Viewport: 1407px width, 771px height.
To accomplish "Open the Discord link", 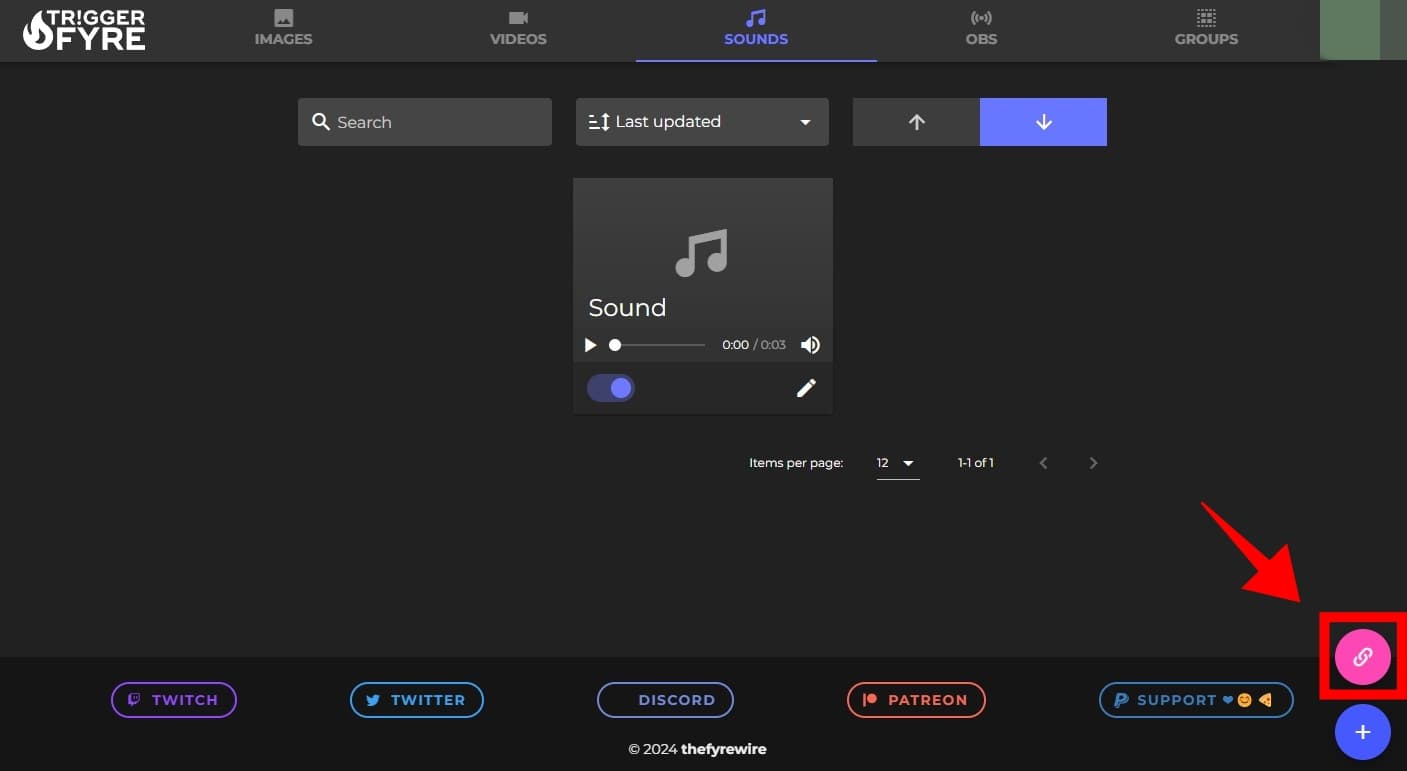I will click(665, 699).
